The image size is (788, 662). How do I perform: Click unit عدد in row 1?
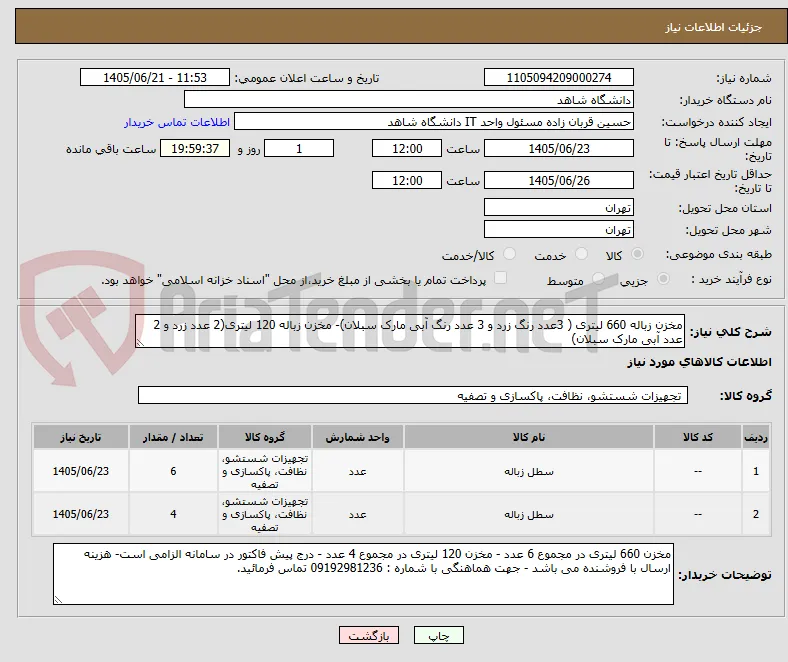[357, 471]
